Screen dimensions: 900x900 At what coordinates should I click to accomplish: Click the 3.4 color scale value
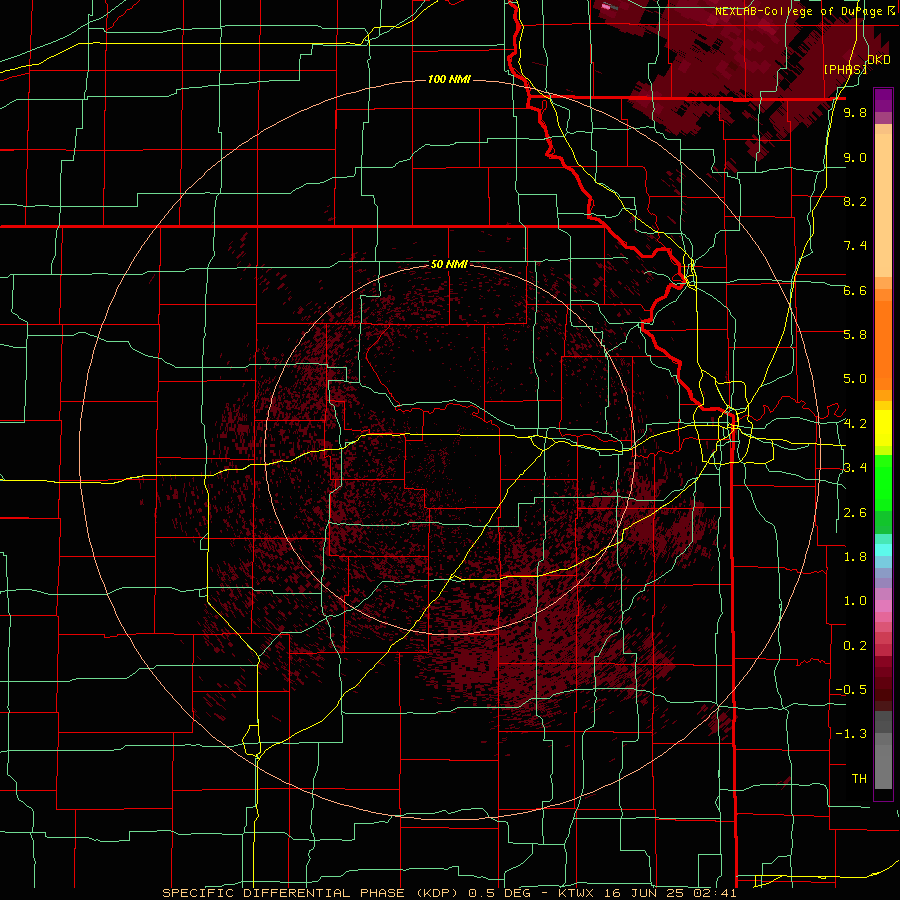pyautogui.click(x=855, y=468)
